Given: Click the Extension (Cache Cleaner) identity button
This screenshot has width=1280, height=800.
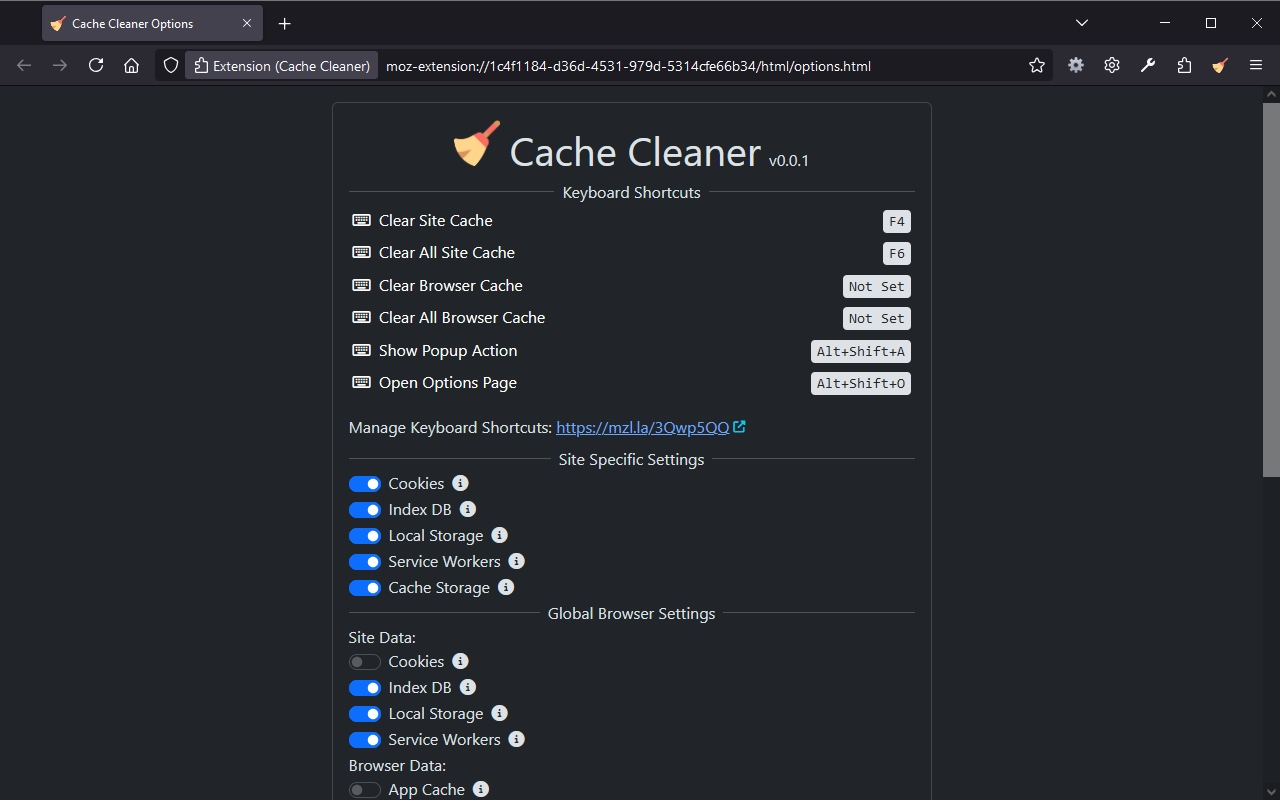Looking at the screenshot, I should pos(283,65).
